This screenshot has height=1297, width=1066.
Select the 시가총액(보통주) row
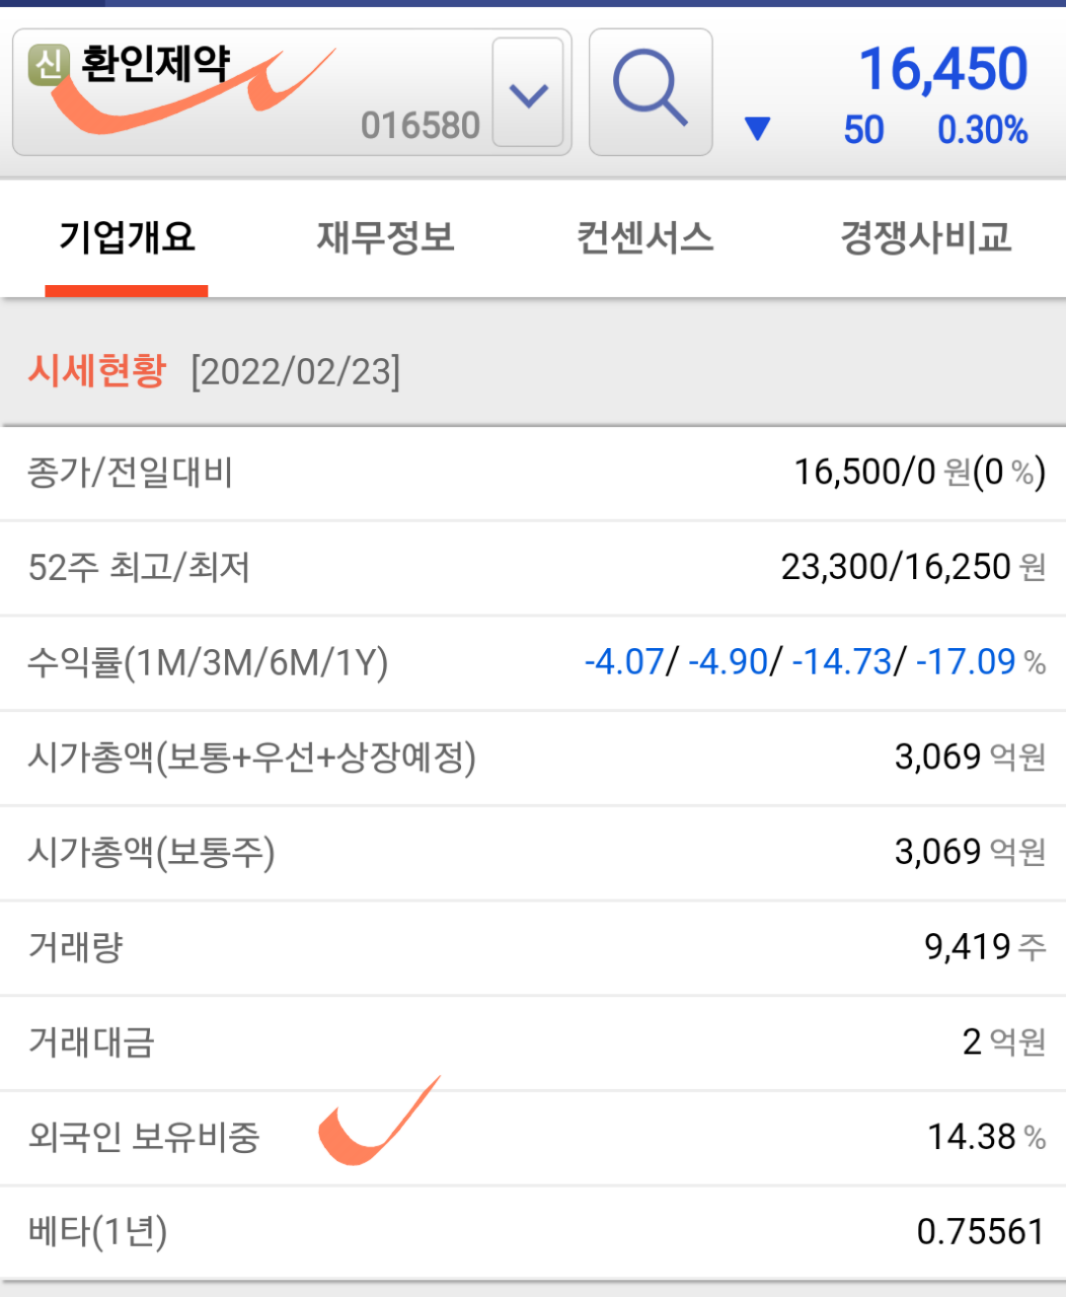click(533, 852)
